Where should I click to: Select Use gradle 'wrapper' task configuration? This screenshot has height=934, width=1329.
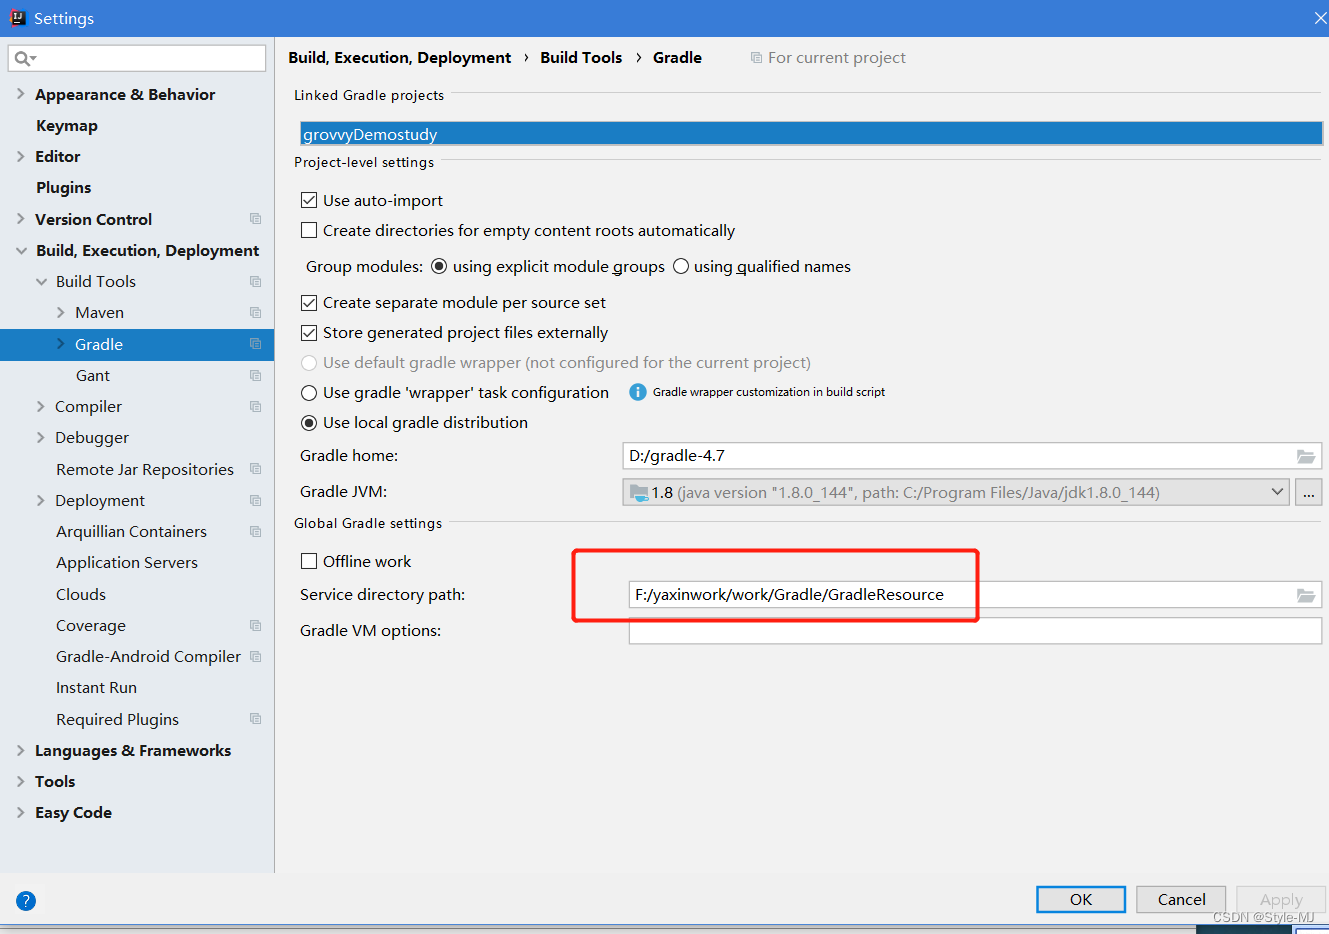click(x=309, y=392)
